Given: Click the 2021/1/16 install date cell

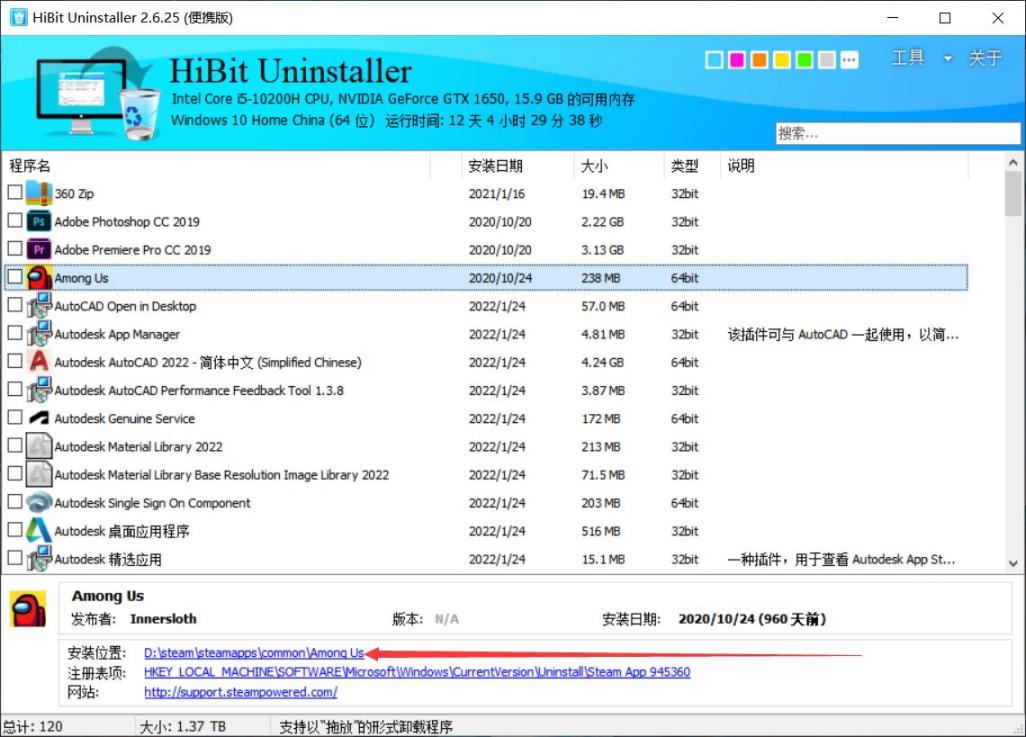Looking at the screenshot, I should [497, 193].
